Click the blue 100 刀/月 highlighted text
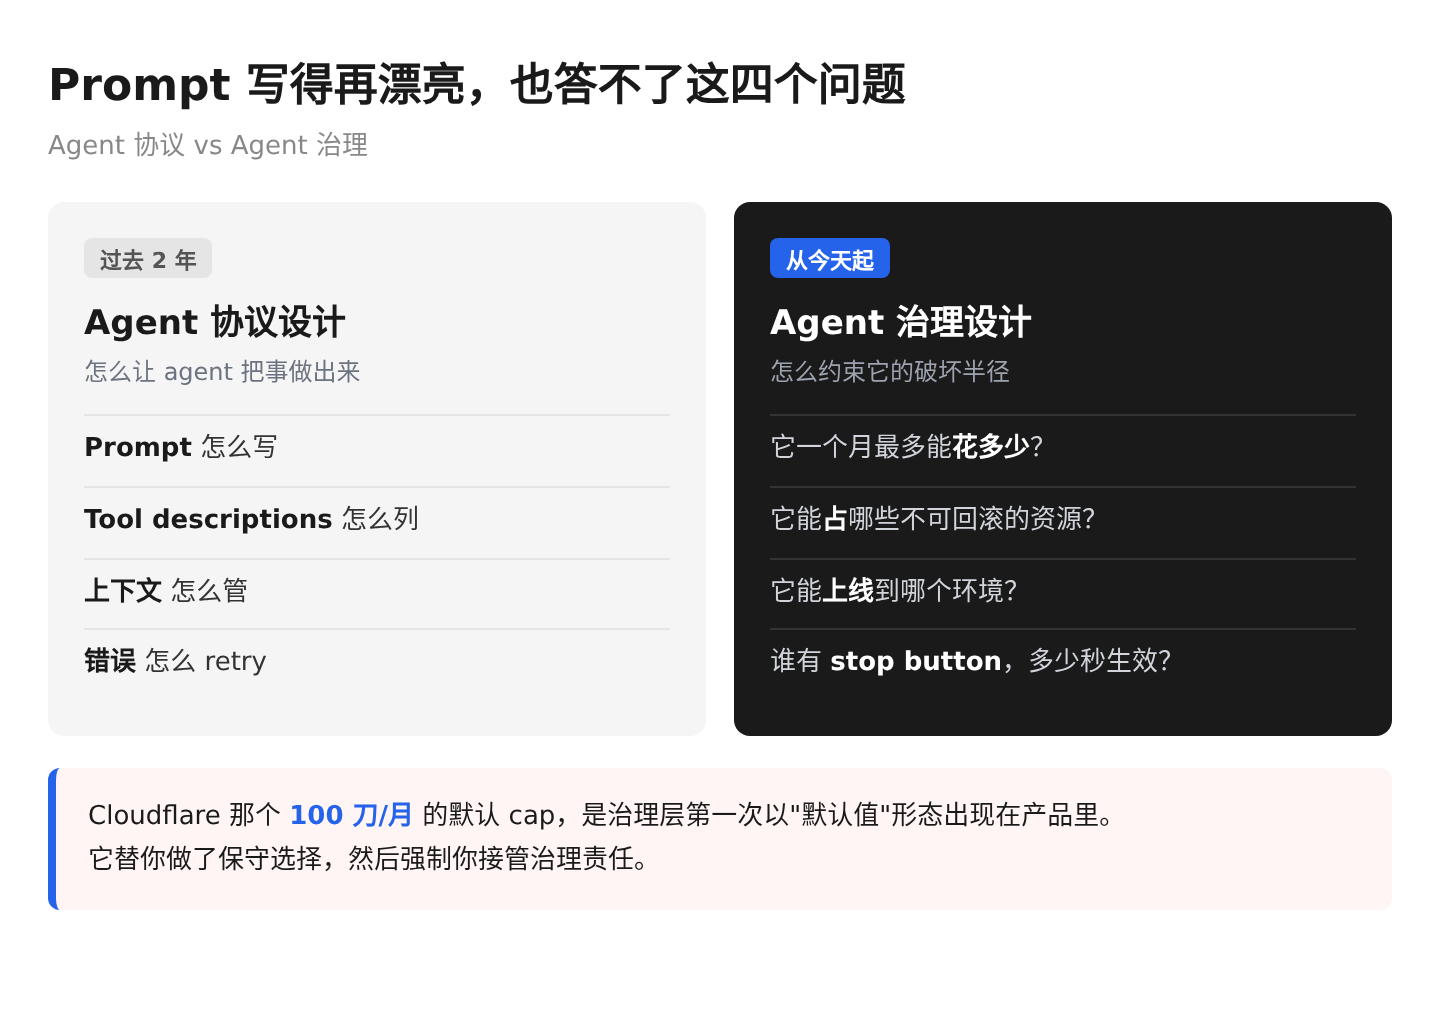The height and width of the screenshot is (1024, 1440). pyautogui.click(x=351, y=815)
